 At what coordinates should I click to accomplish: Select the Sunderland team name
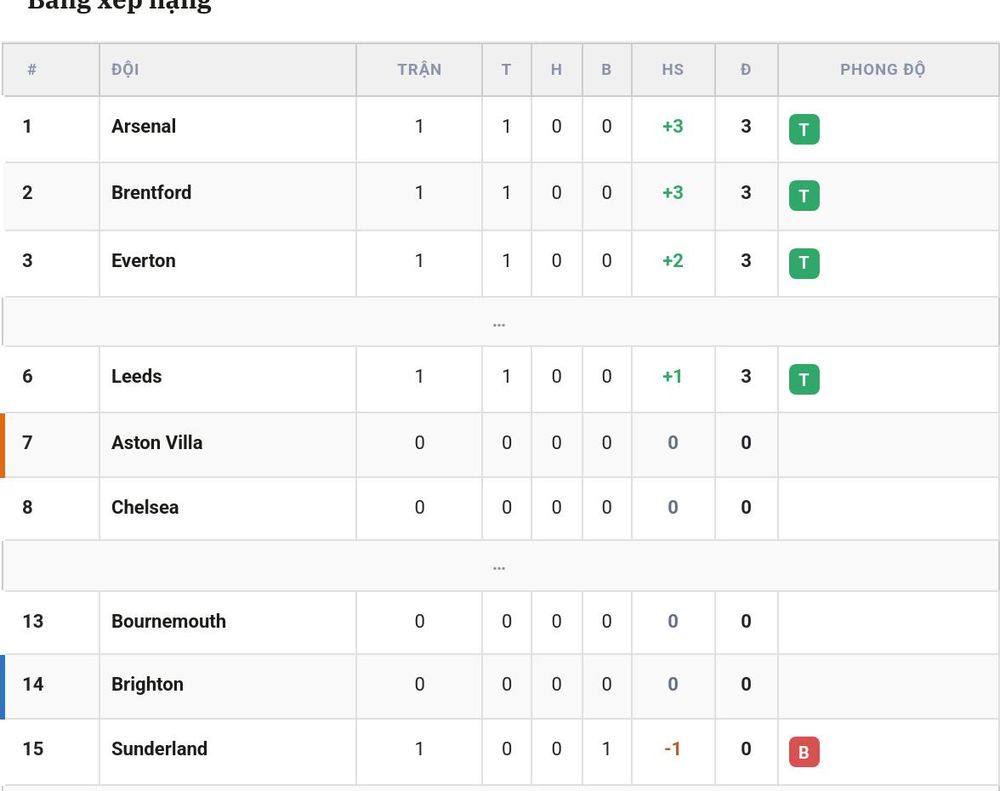click(159, 749)
